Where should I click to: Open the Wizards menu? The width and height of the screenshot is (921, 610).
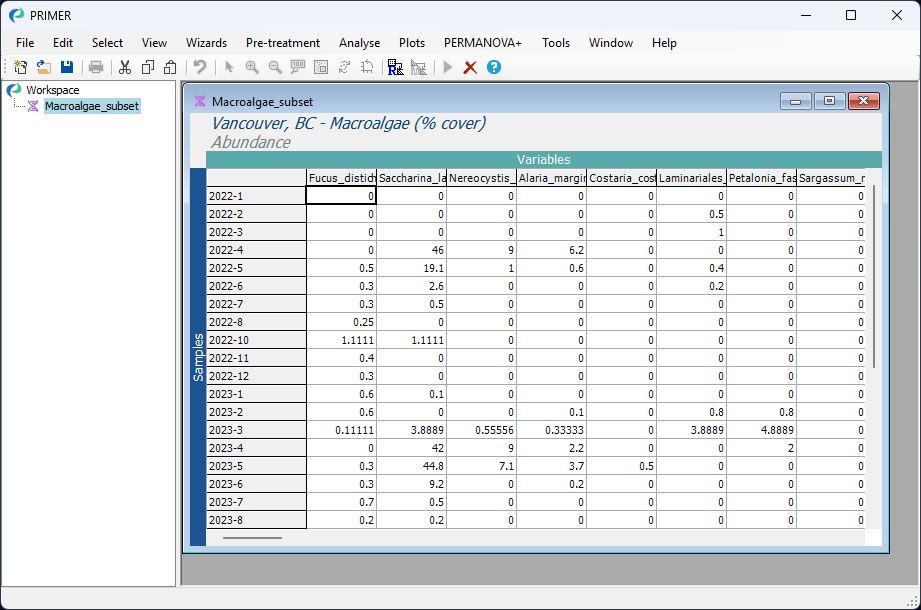click(207, 43)
